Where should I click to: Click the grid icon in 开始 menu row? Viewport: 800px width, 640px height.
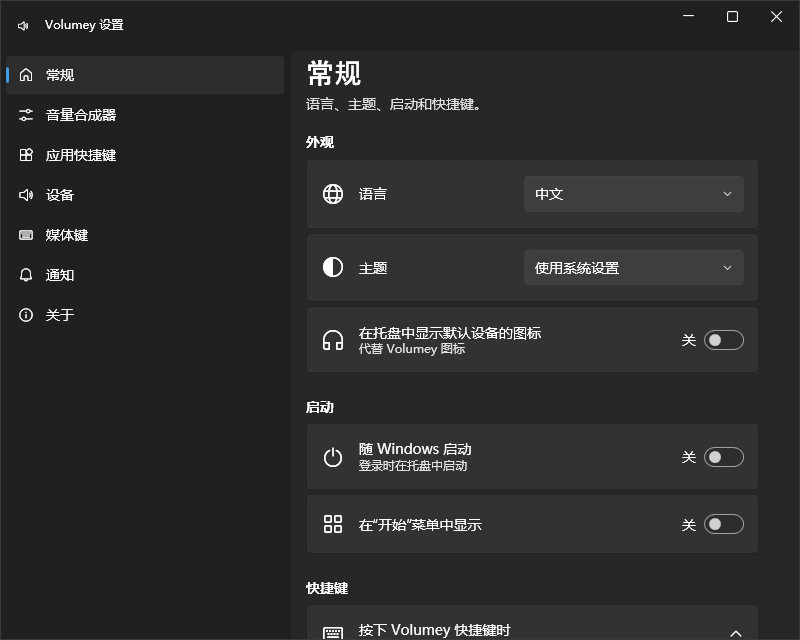point(333,524)
